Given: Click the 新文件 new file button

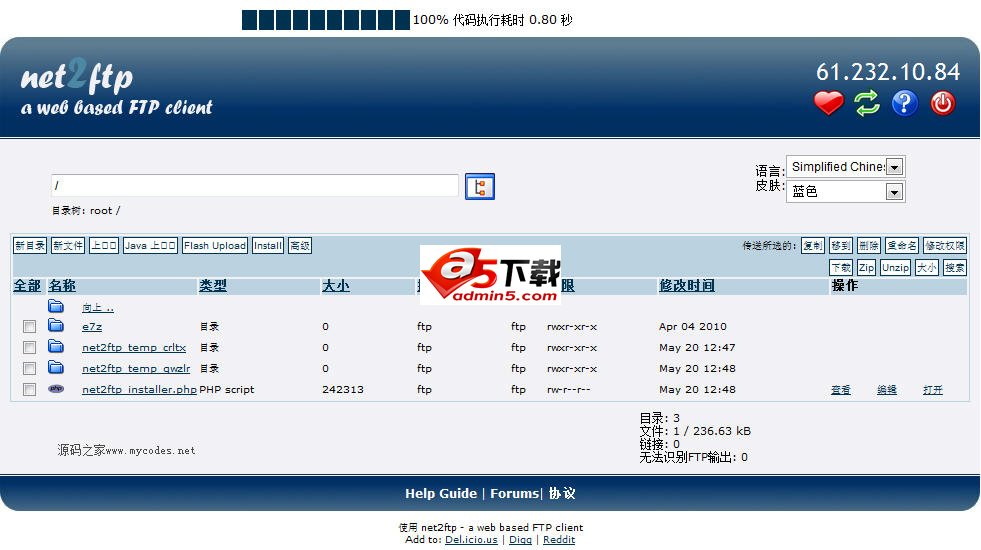Looking at the screenshot, I should (x=68, y=246).
